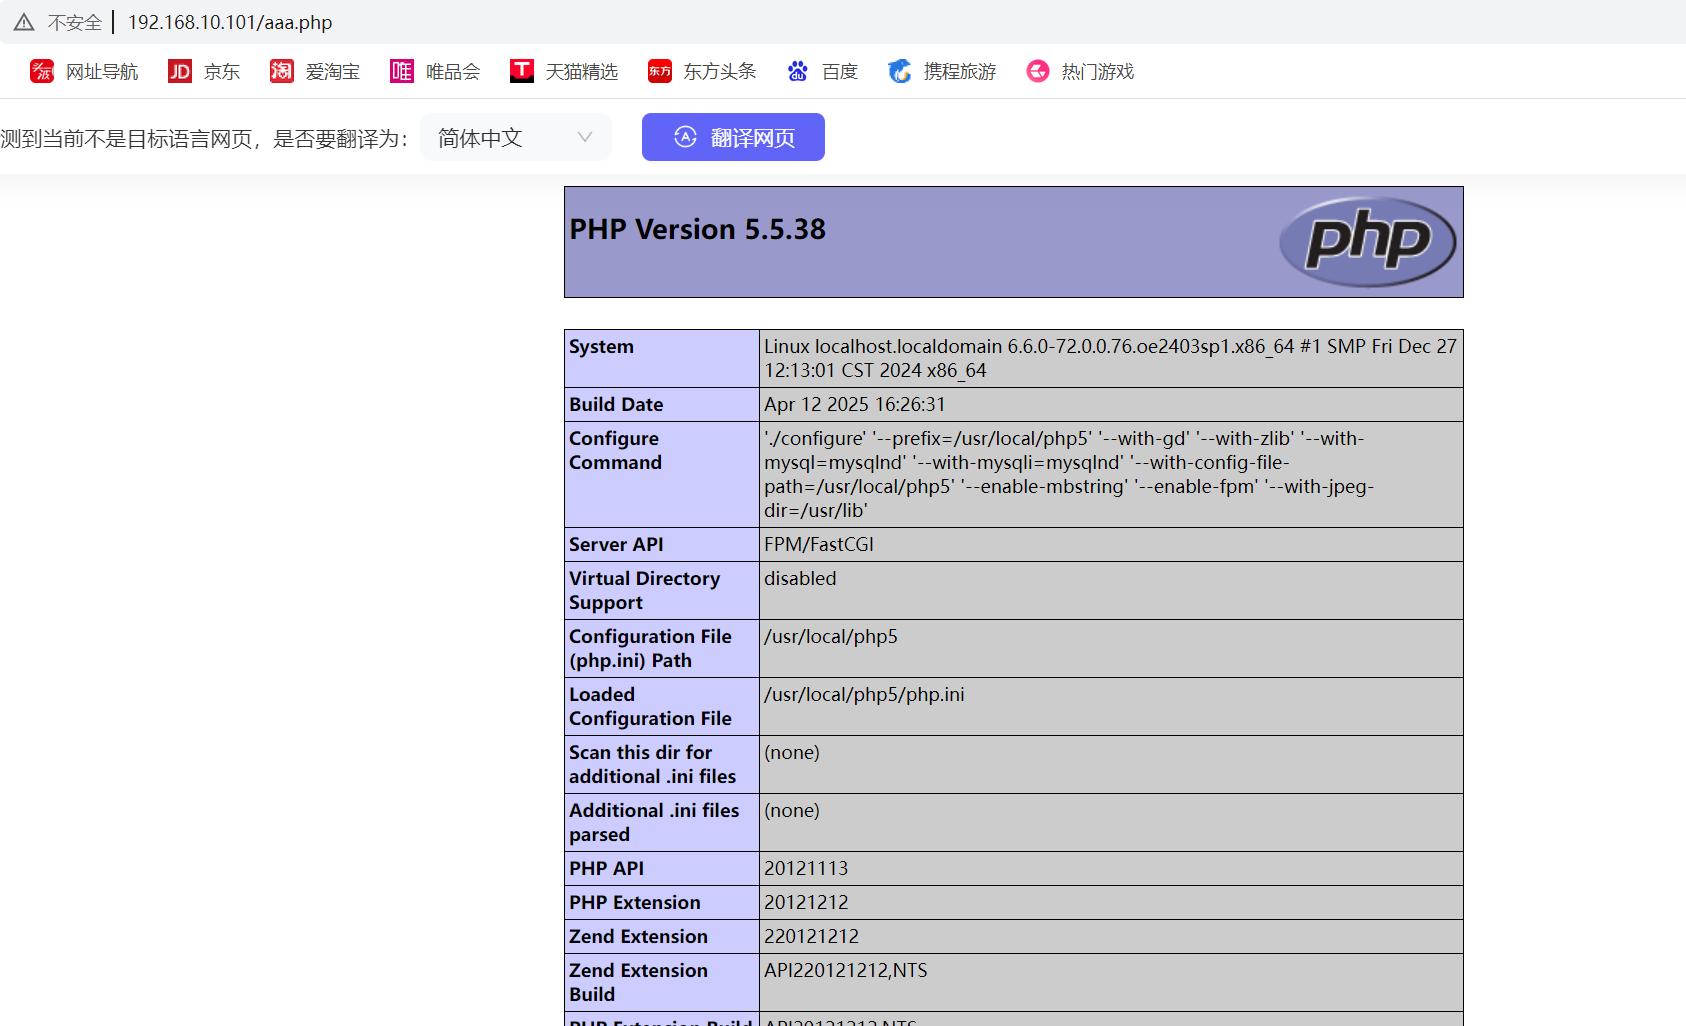Screen dimensions: 1686x1026
Task: Click the Linux localhost.localdomain system value
Action: (1110, 358)
